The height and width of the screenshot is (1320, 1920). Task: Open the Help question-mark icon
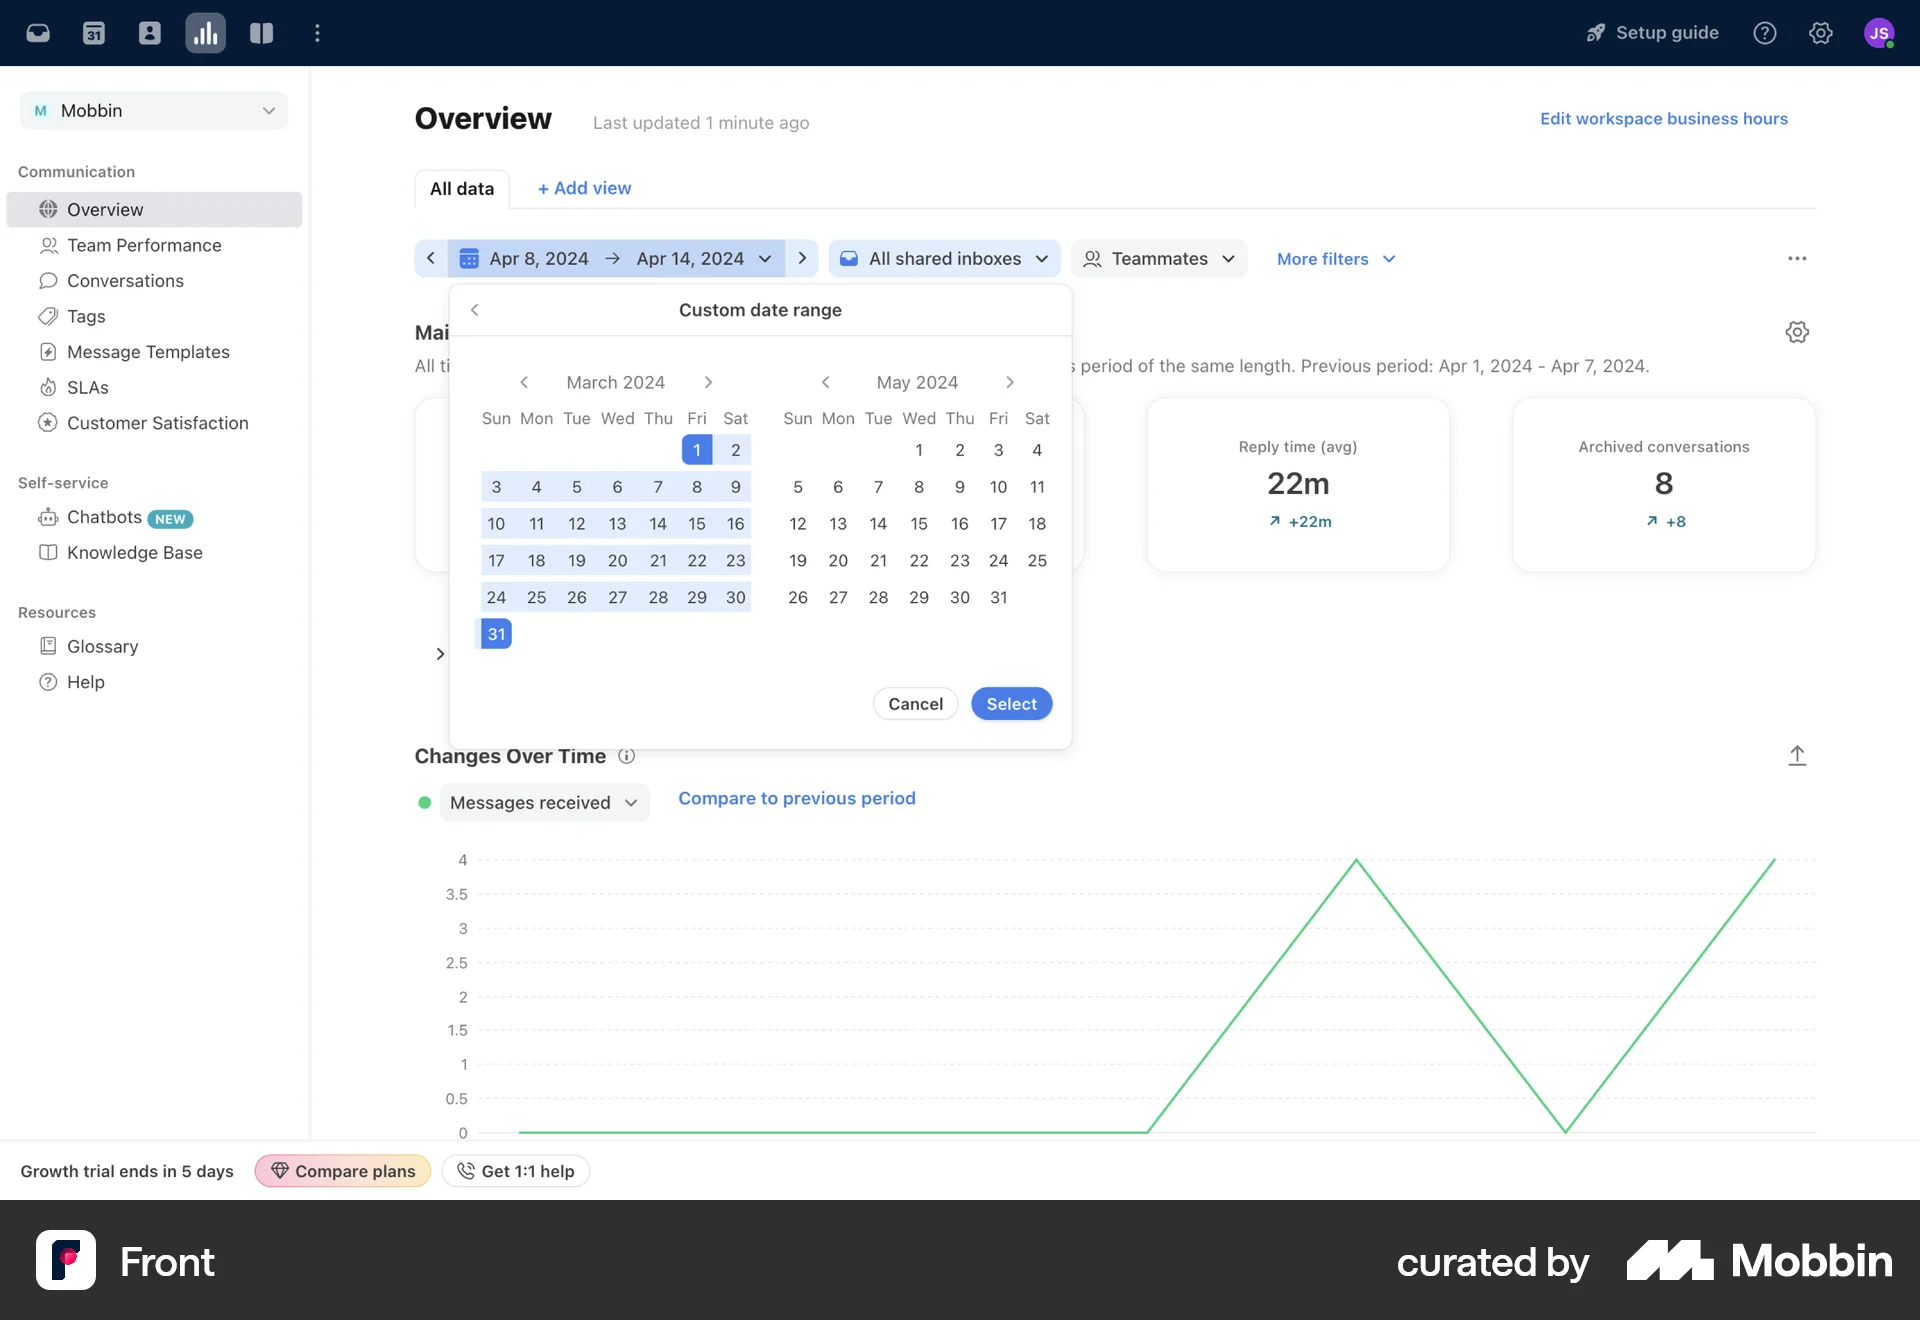pos(1765,32)
